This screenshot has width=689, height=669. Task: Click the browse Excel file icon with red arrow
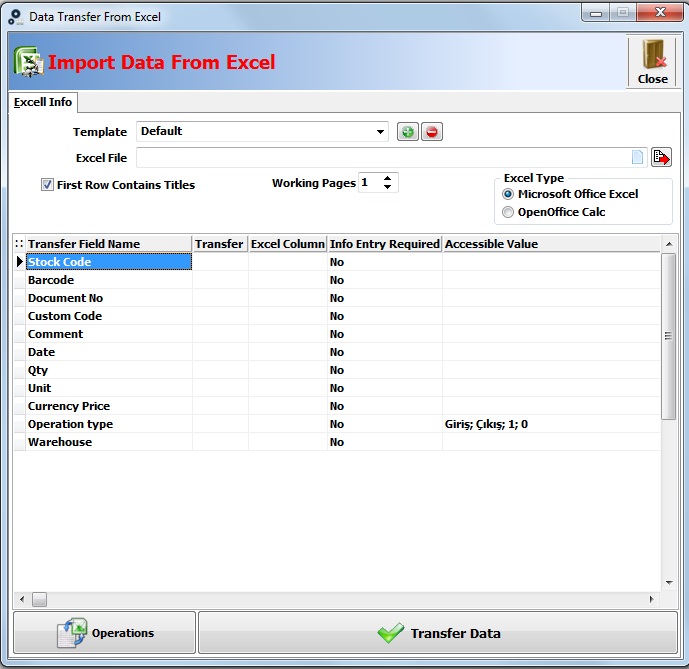click(x=661, y=157)
